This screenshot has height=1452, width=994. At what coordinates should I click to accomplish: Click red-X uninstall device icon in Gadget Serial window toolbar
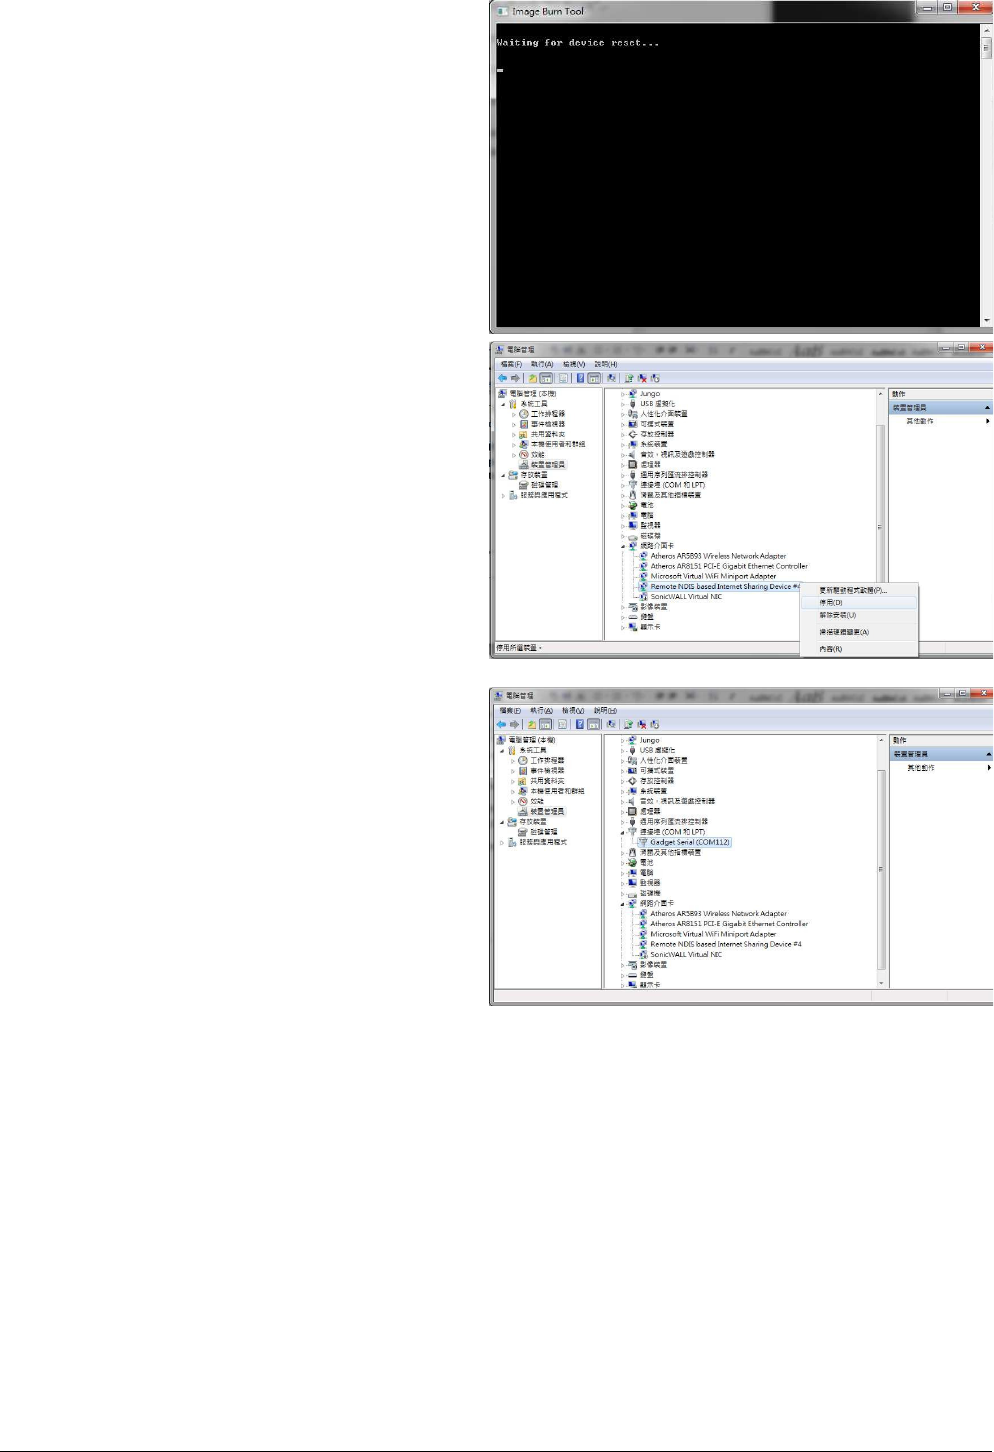[642, 724]
